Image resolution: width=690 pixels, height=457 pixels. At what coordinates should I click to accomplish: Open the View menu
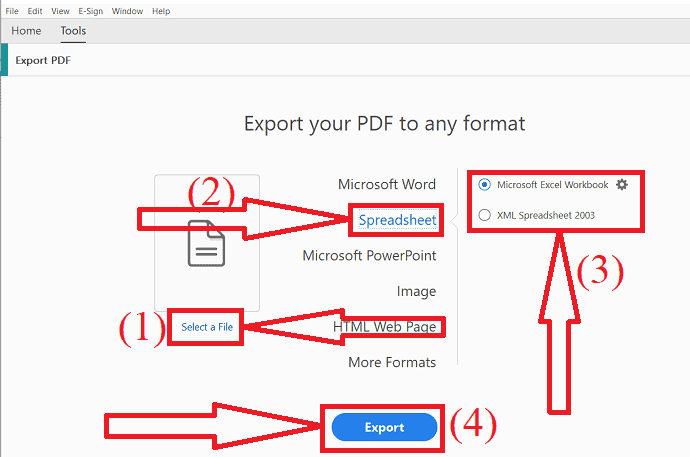click(x=60, y=11)
